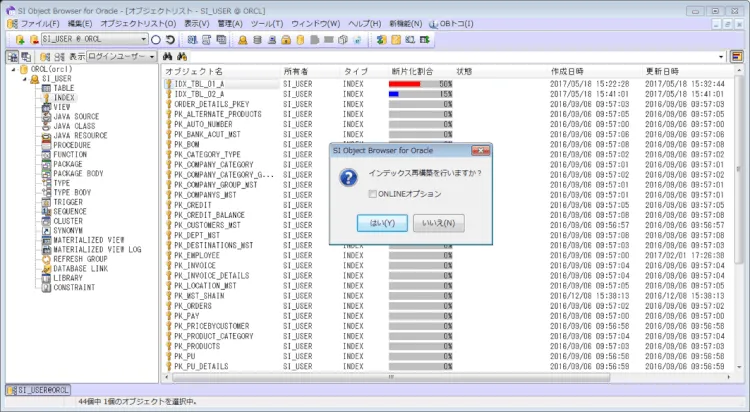The width and height of the screenshot is (750, 412).
Task: Open the ファイル(F) menu
Action: point(40,24)
